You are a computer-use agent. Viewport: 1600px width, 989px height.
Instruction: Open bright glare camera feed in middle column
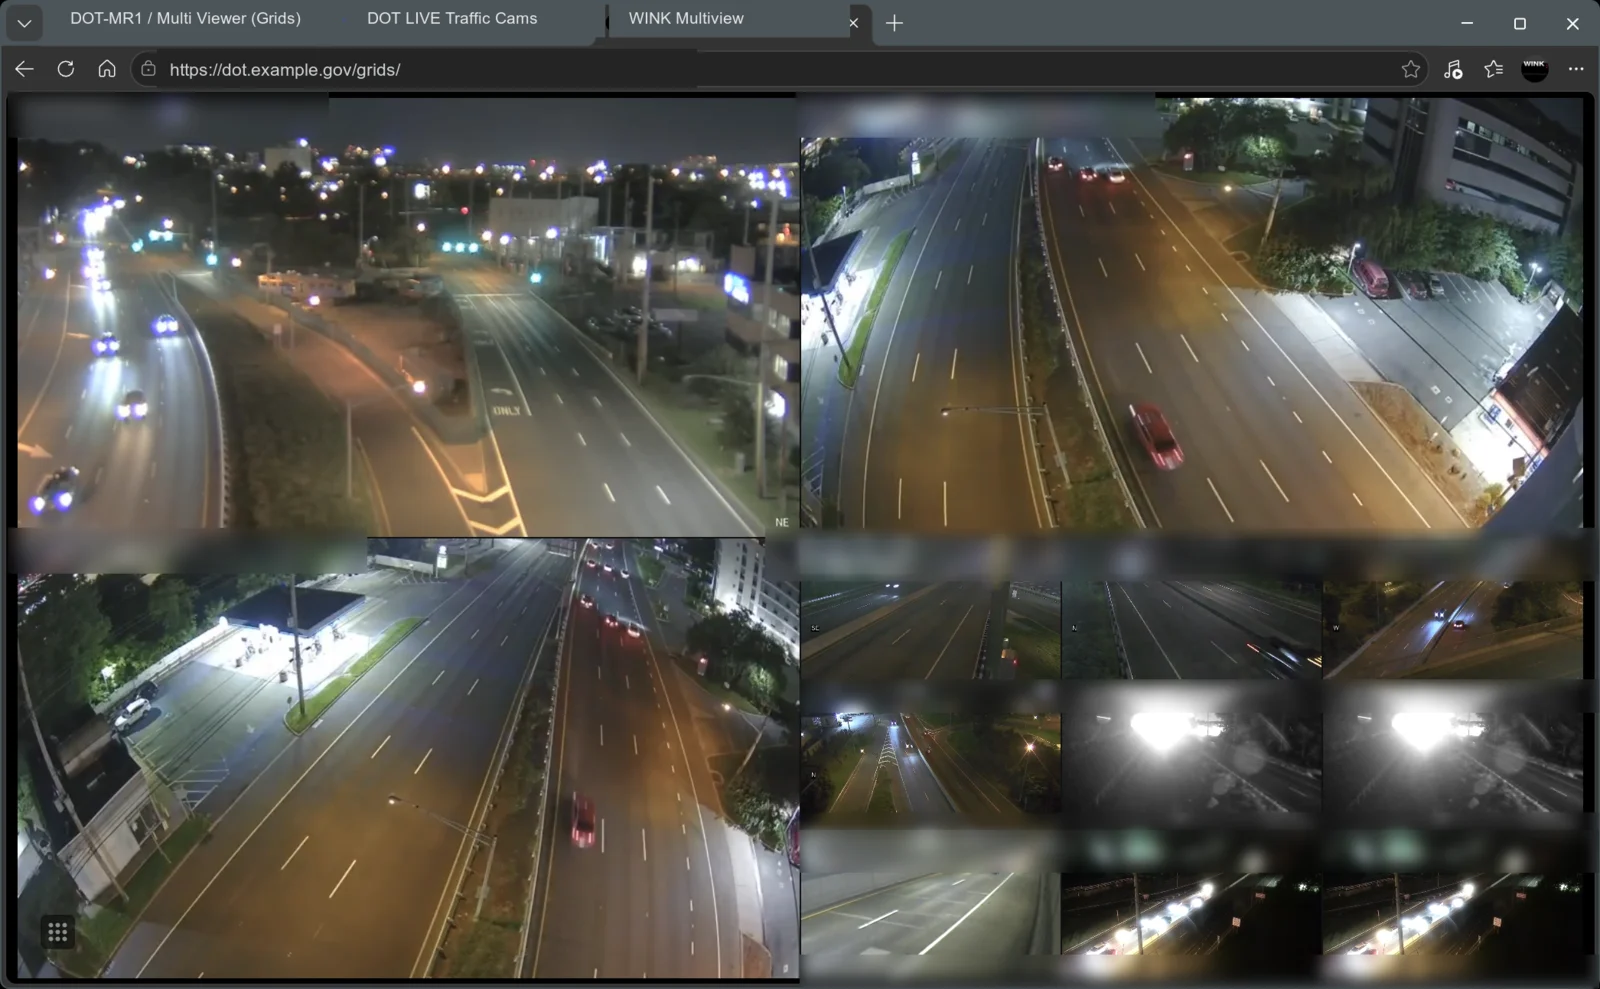1191,756
